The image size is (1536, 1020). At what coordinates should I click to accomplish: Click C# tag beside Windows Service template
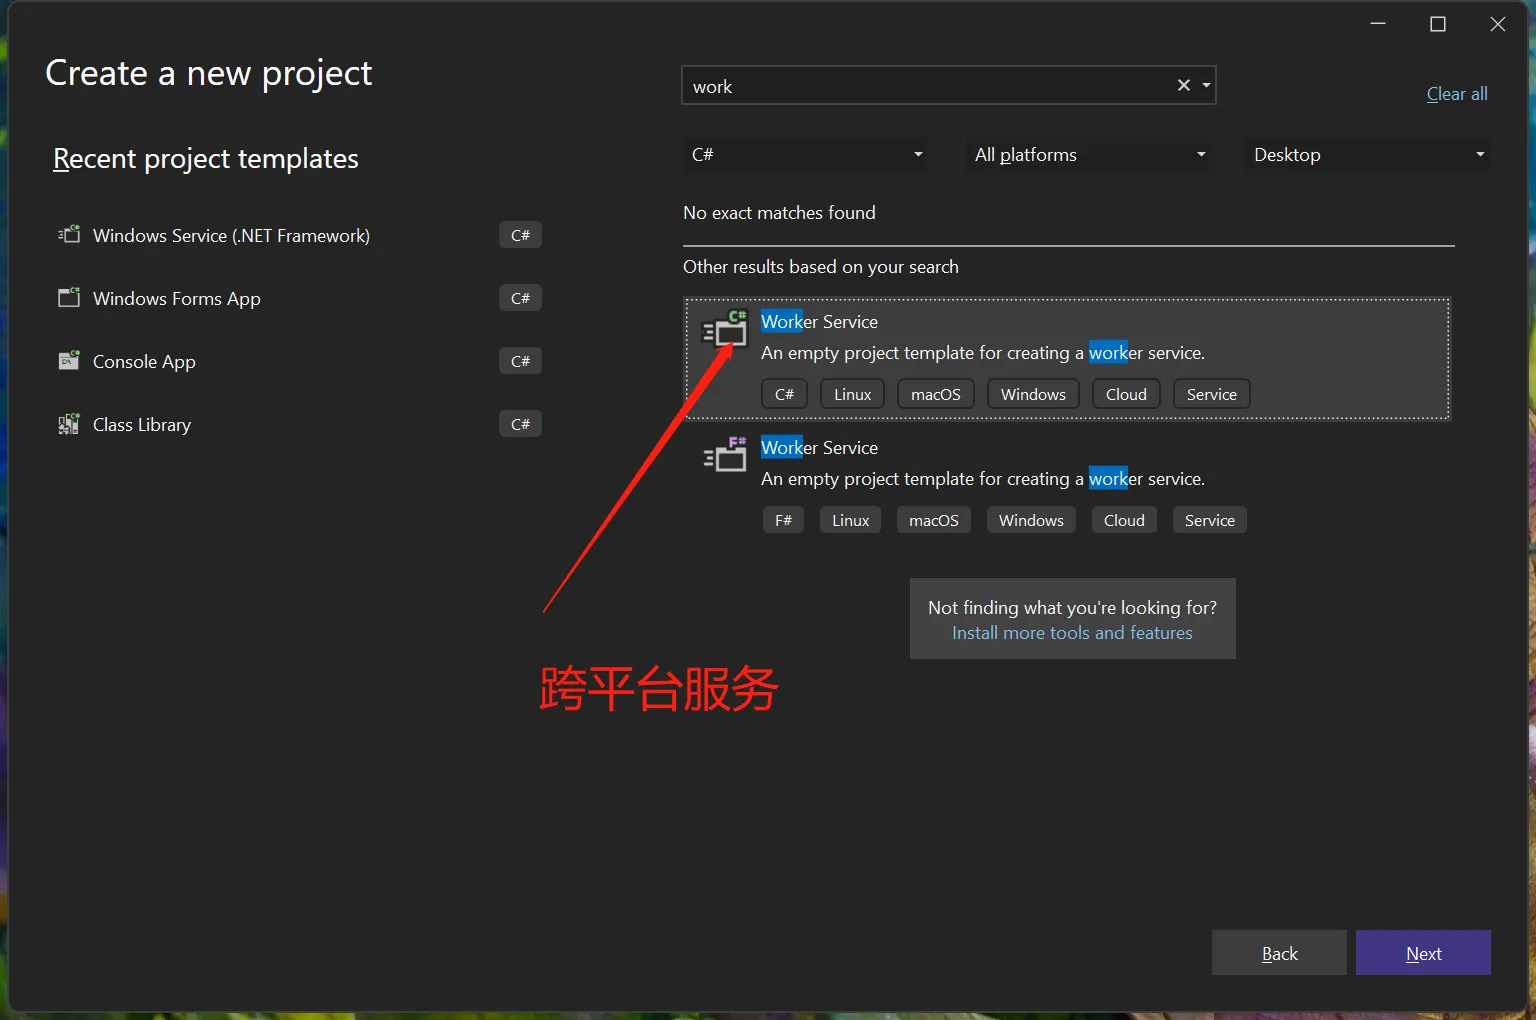[520, 235]
